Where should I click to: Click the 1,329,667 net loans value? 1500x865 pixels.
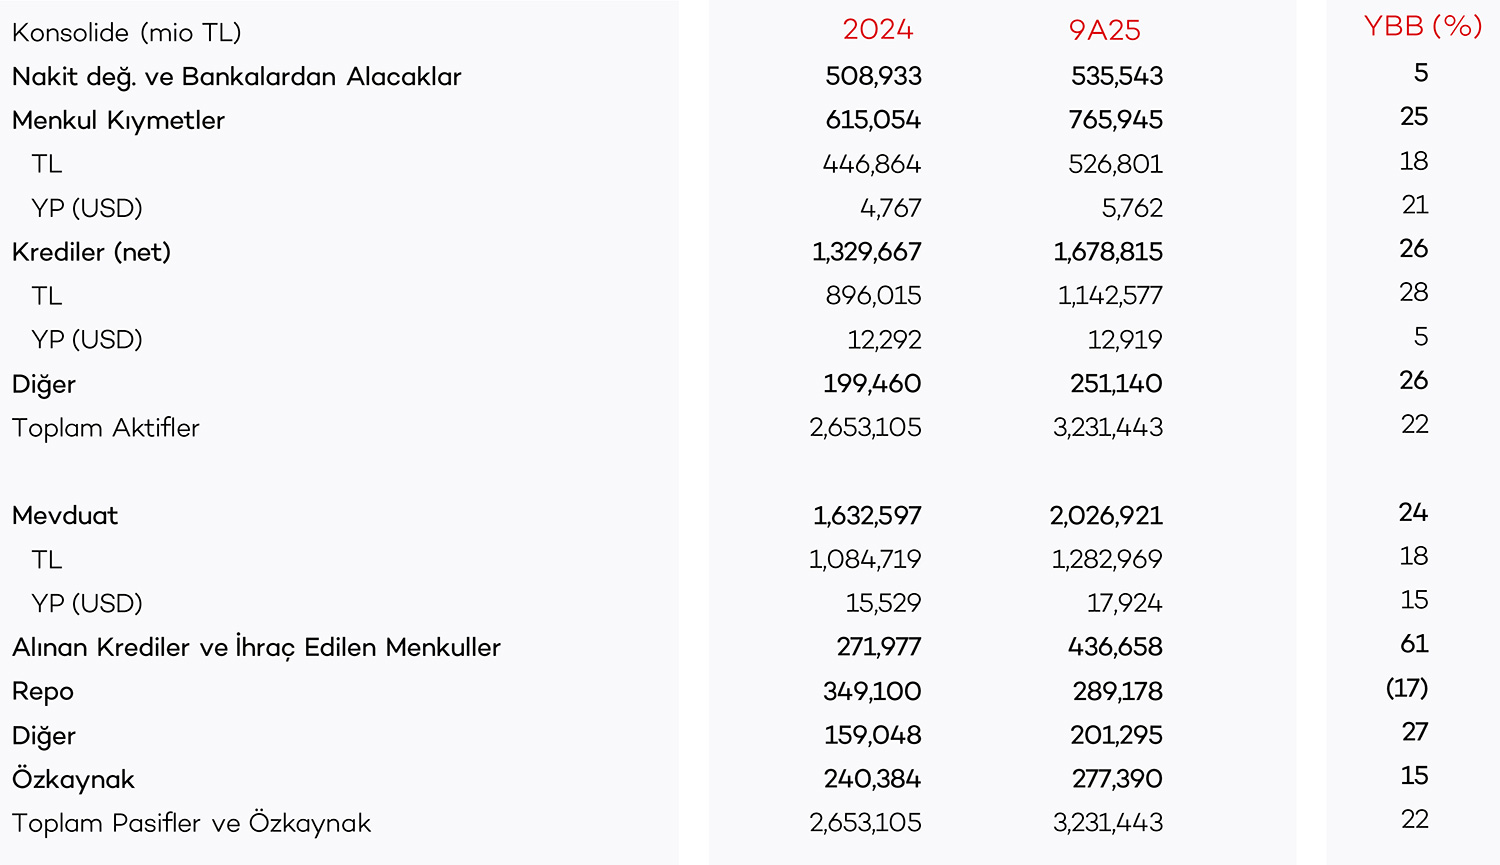(866, 252)
